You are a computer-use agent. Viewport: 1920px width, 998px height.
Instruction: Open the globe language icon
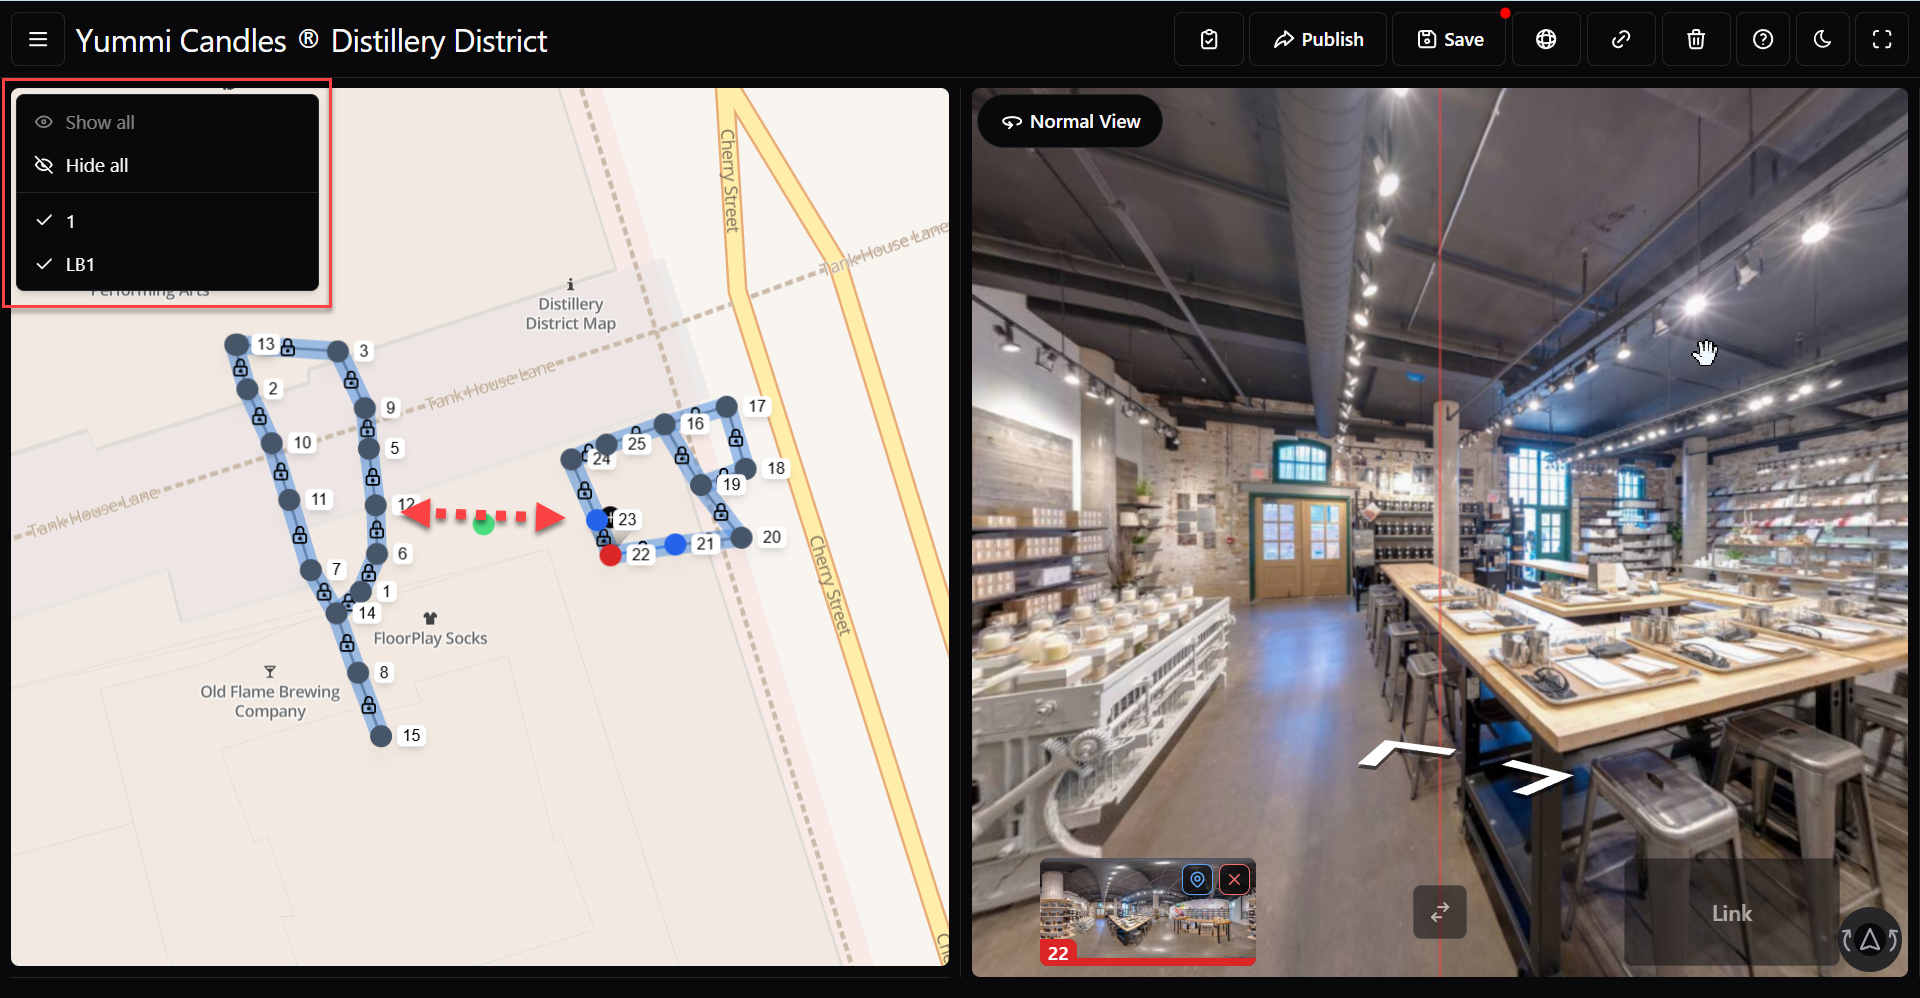coord(1546,40)
